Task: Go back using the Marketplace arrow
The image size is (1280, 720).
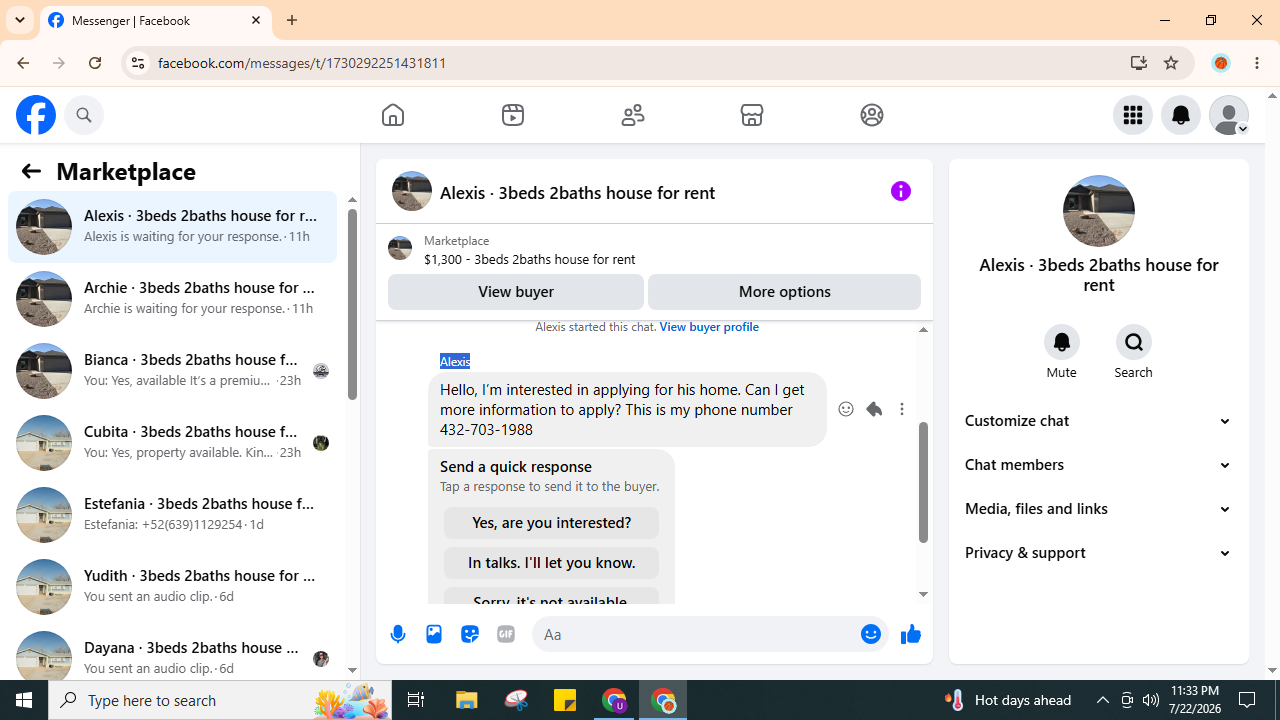Action: click(31, 171)
